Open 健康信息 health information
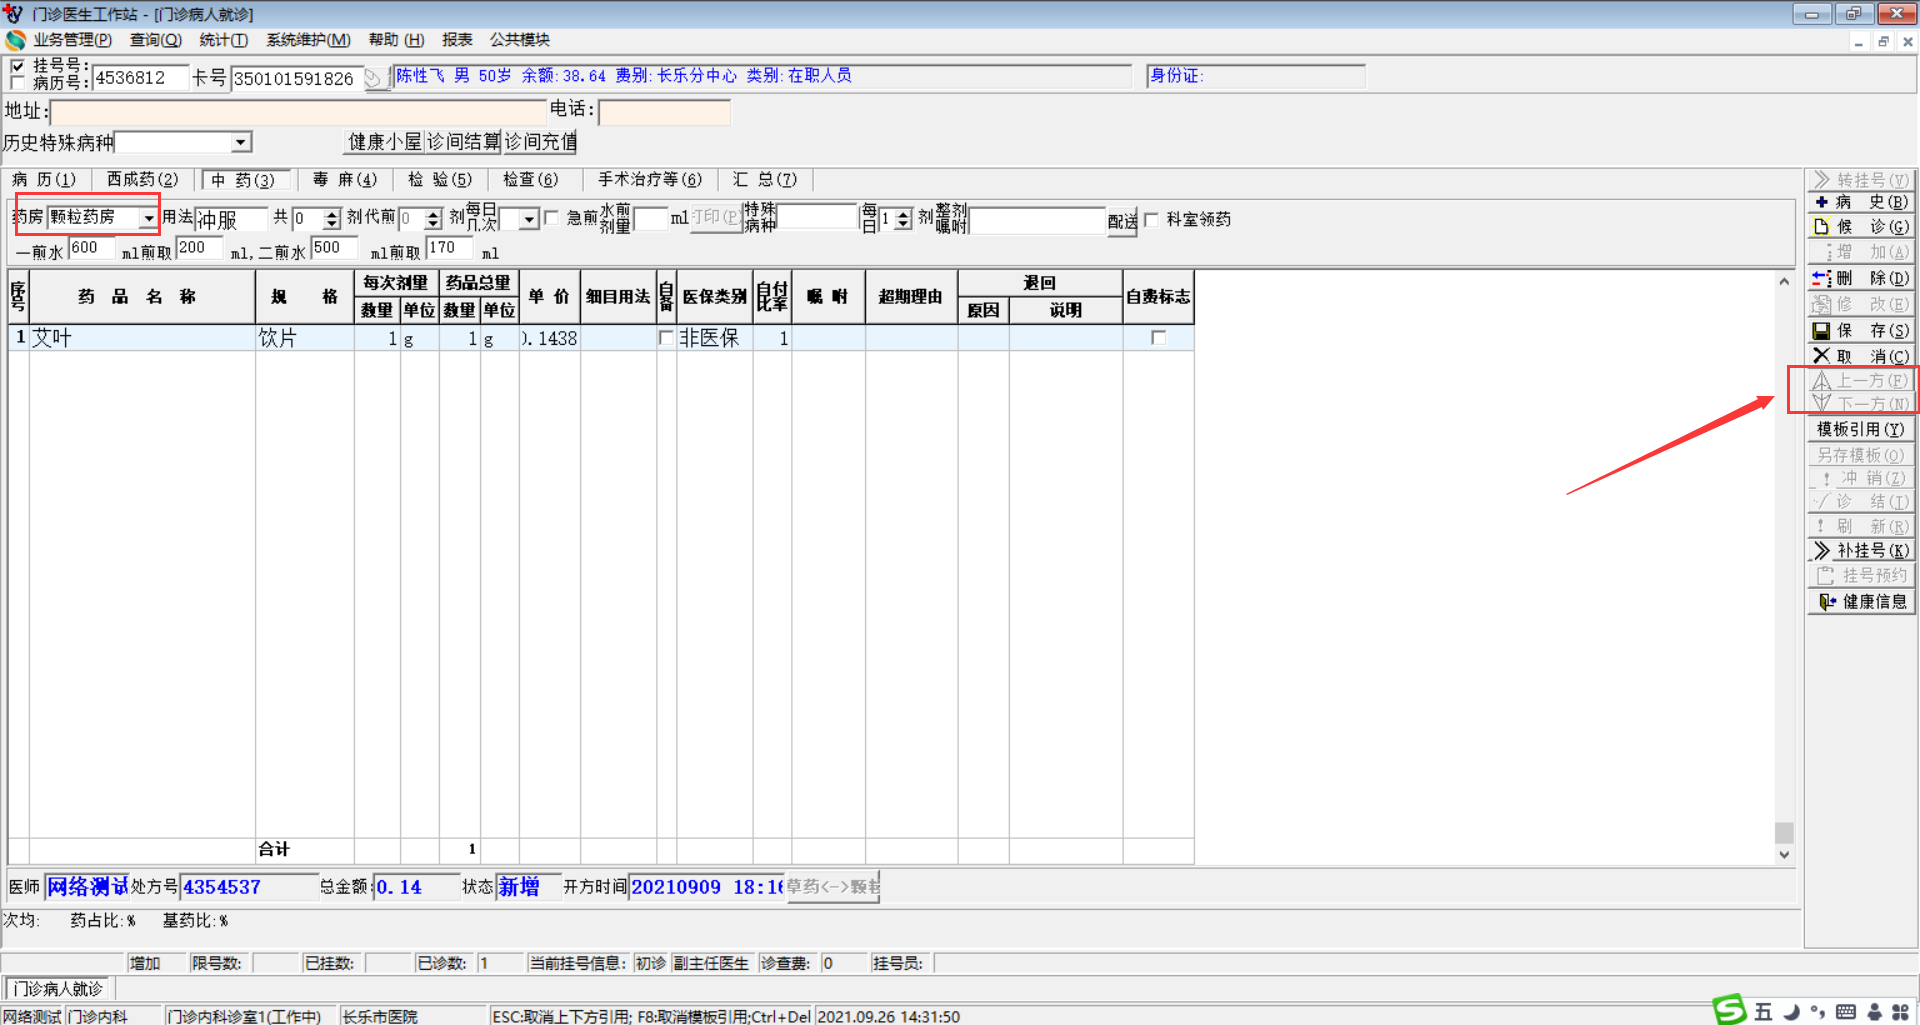 pos(1861,601)
